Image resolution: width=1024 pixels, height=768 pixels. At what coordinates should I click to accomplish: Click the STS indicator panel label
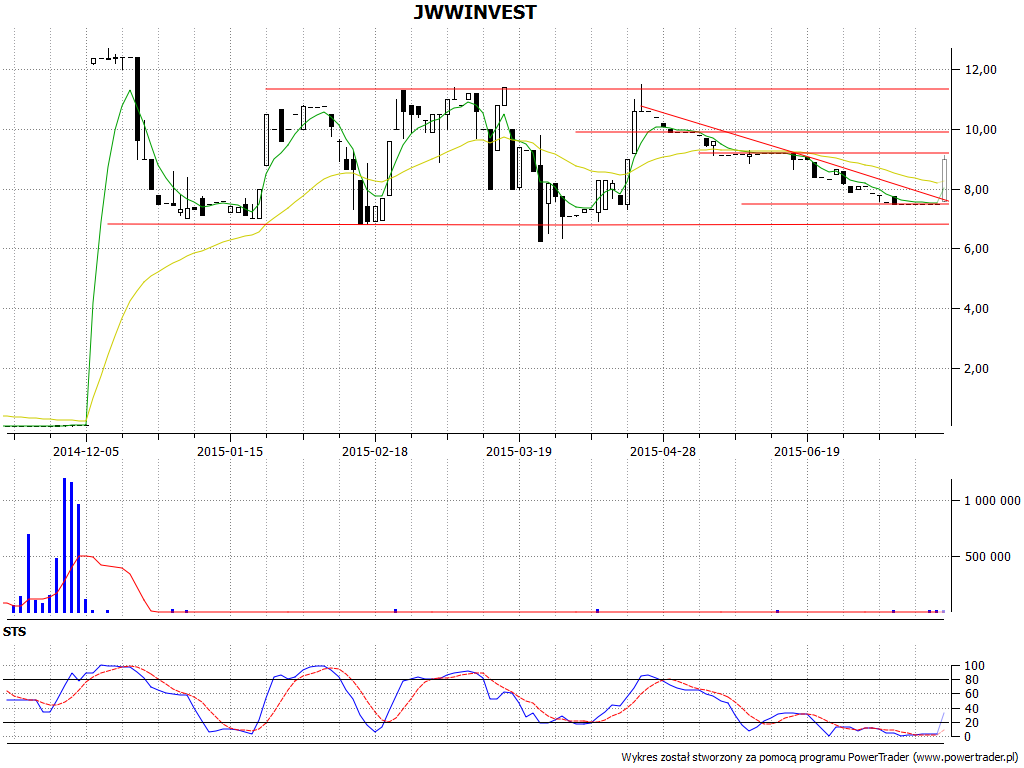coord(15,631)
